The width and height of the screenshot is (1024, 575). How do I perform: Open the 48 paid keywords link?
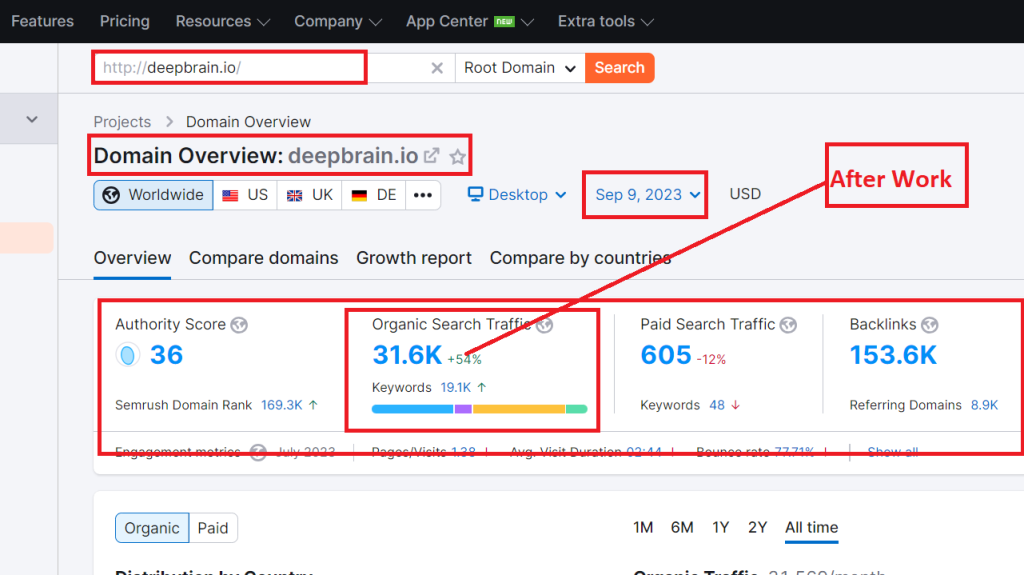(717, 405)
